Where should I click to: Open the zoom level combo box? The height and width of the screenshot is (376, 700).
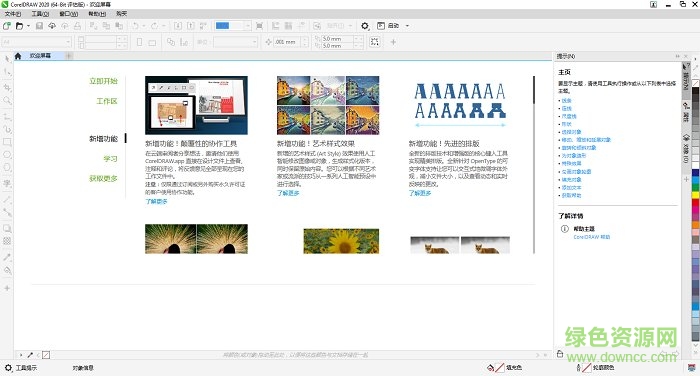(x=233, y=26)
